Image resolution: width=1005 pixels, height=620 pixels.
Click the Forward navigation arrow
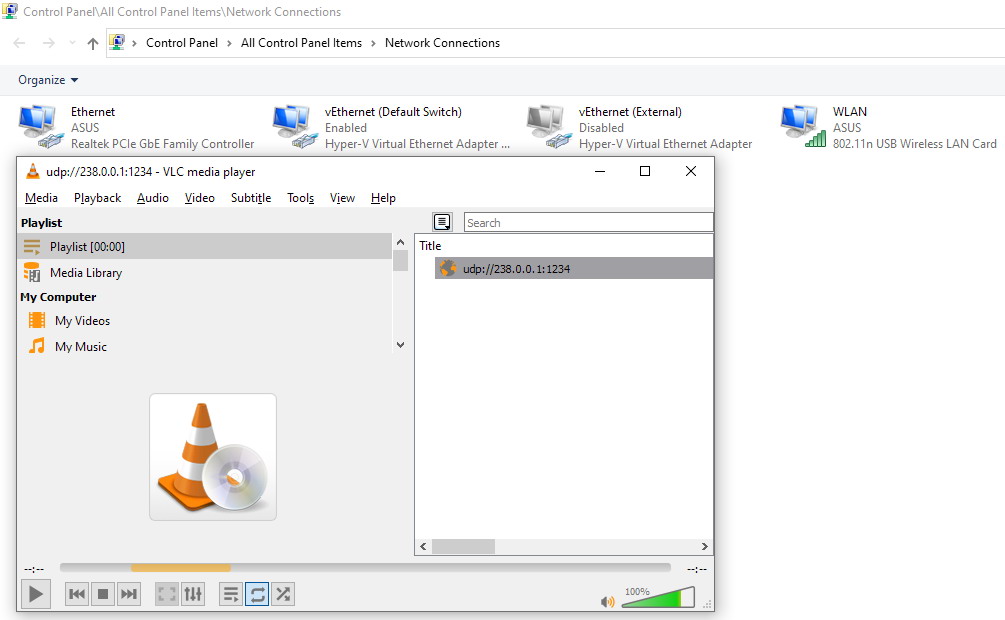(49, 43)
